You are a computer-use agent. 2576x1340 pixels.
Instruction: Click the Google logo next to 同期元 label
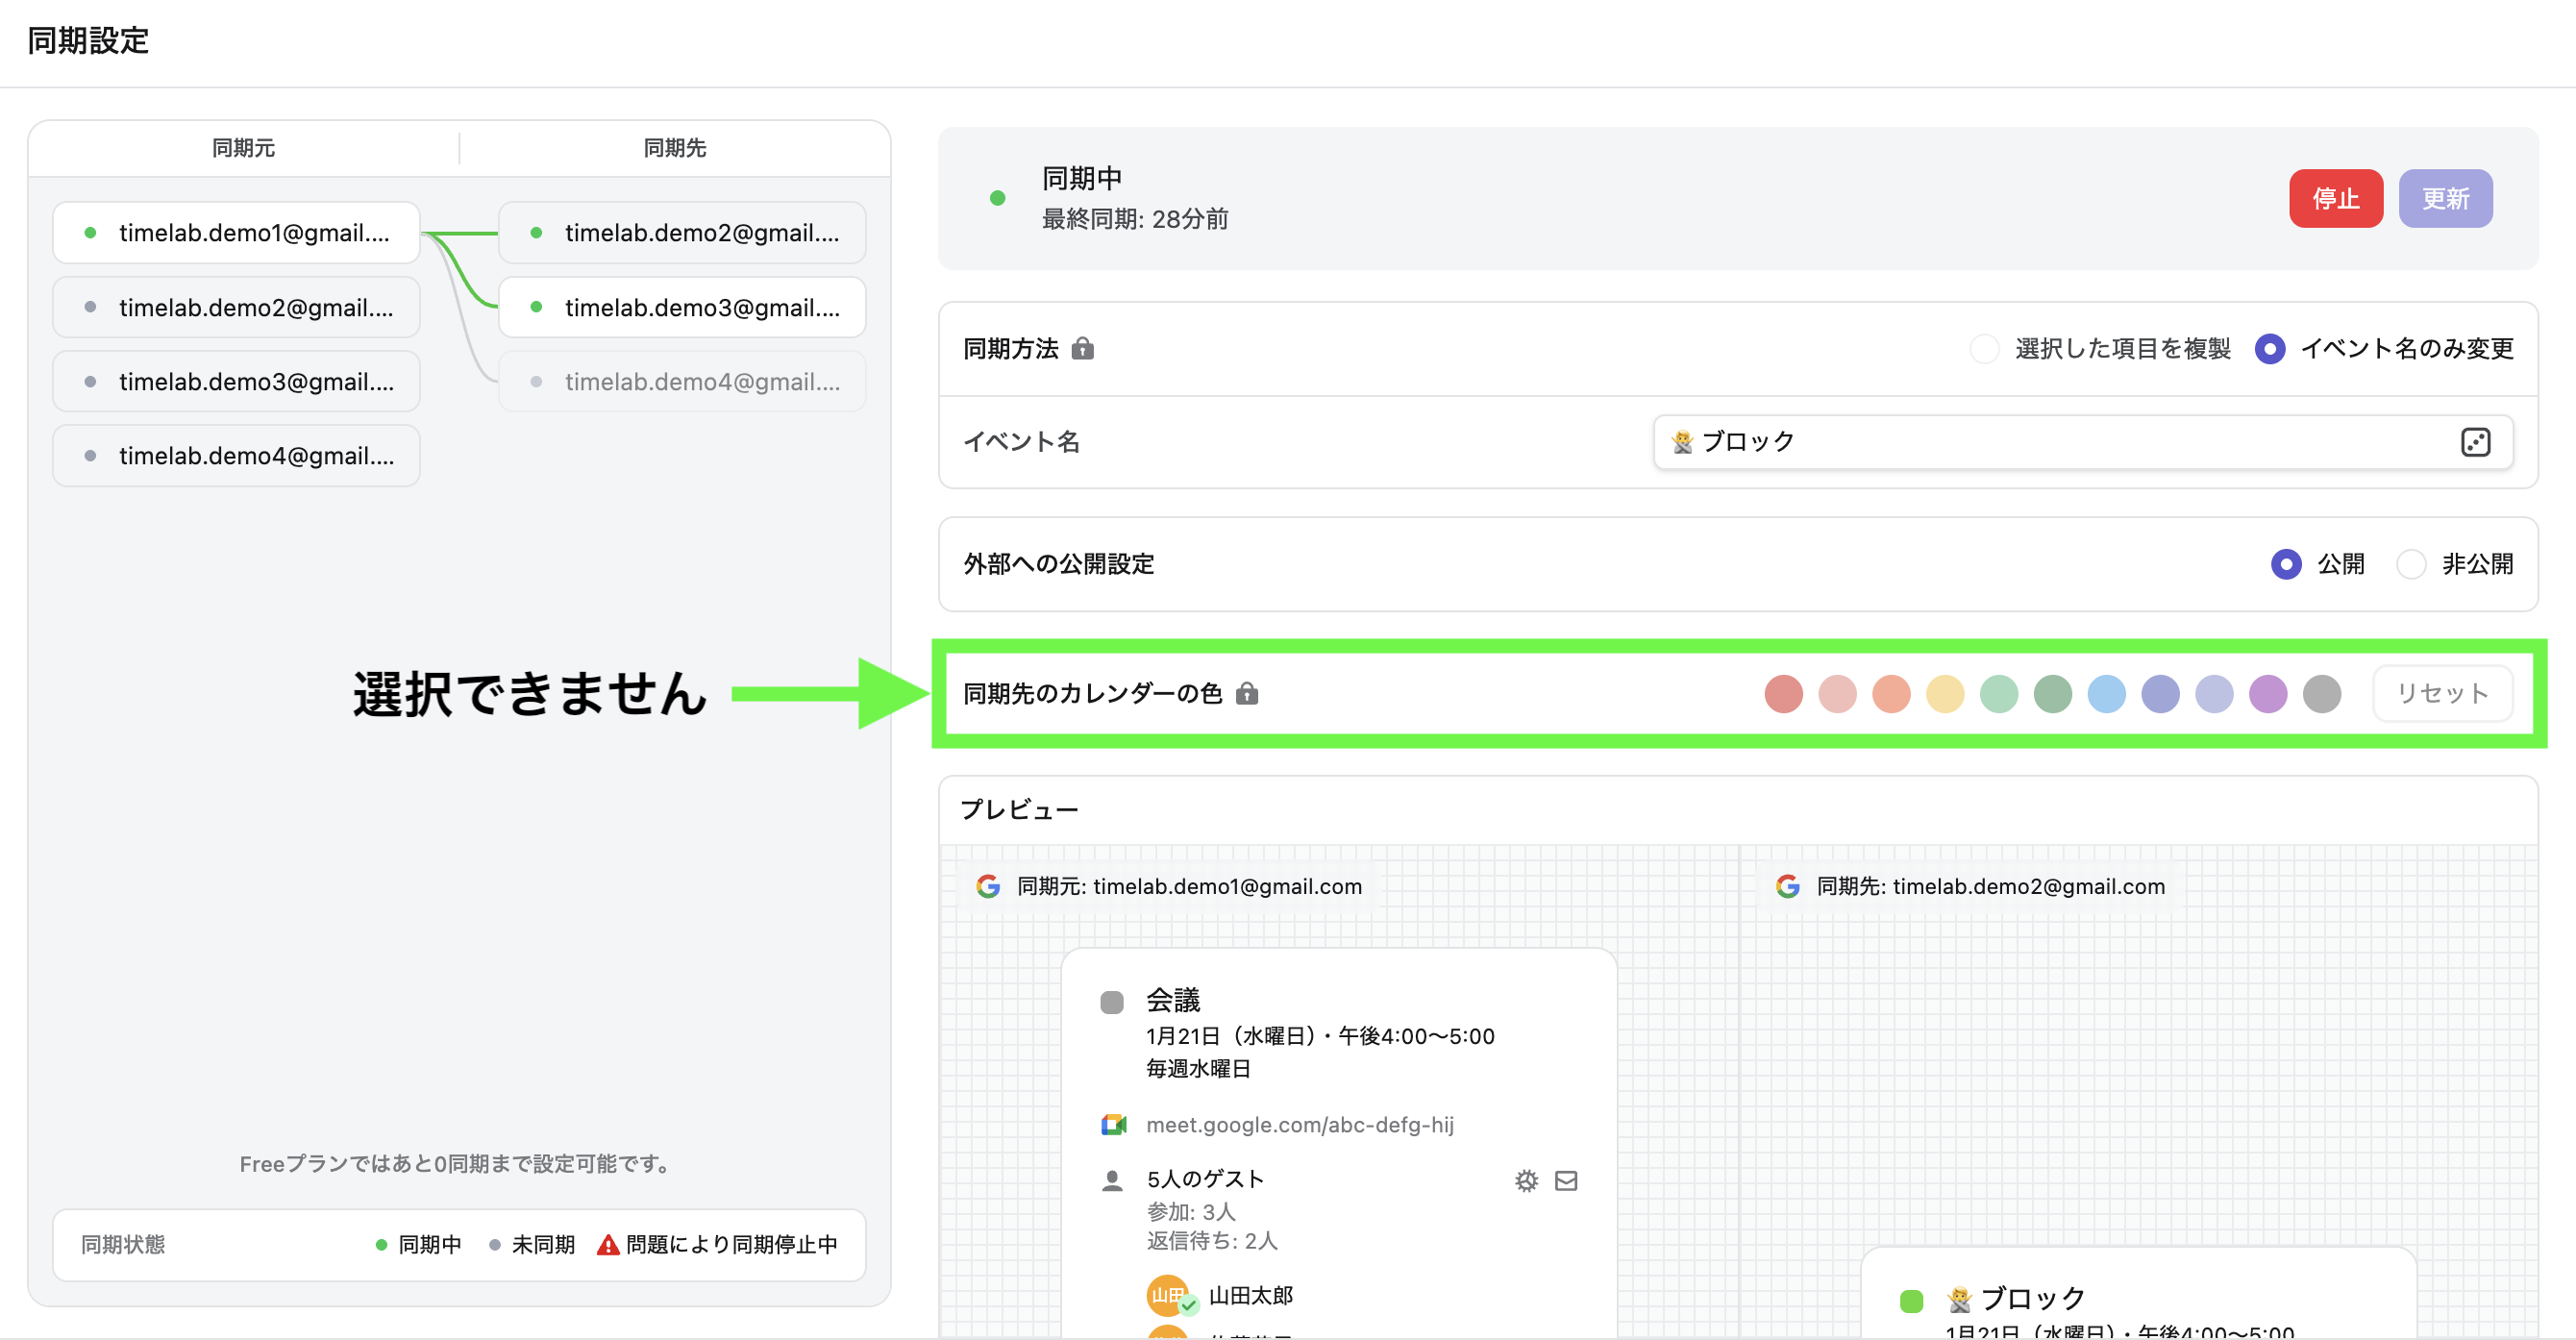coord(988,886)
